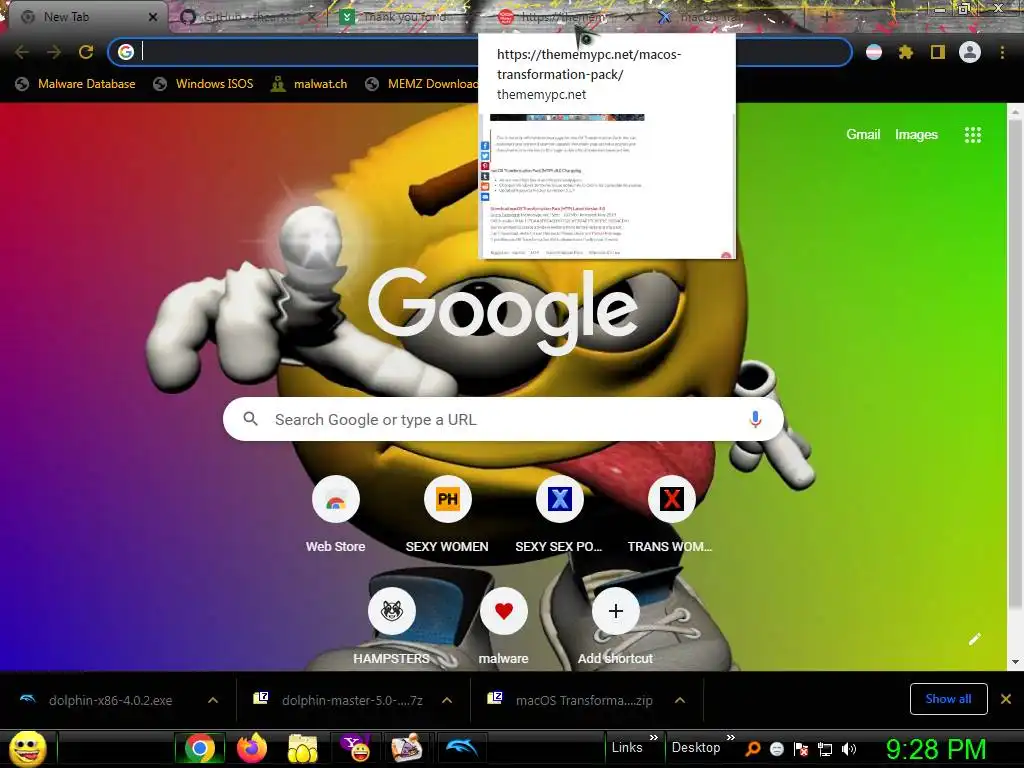Viewport: 1024px width, 768px height.
Task: Launch Firefox from the taskbar
Action: click(251, 748)
